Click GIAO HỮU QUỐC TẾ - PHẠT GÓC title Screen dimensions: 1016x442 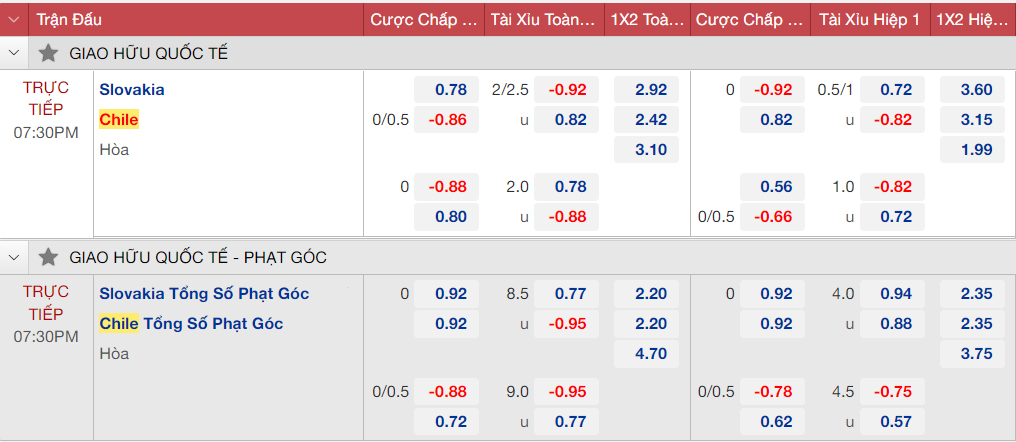click(198, 258)
